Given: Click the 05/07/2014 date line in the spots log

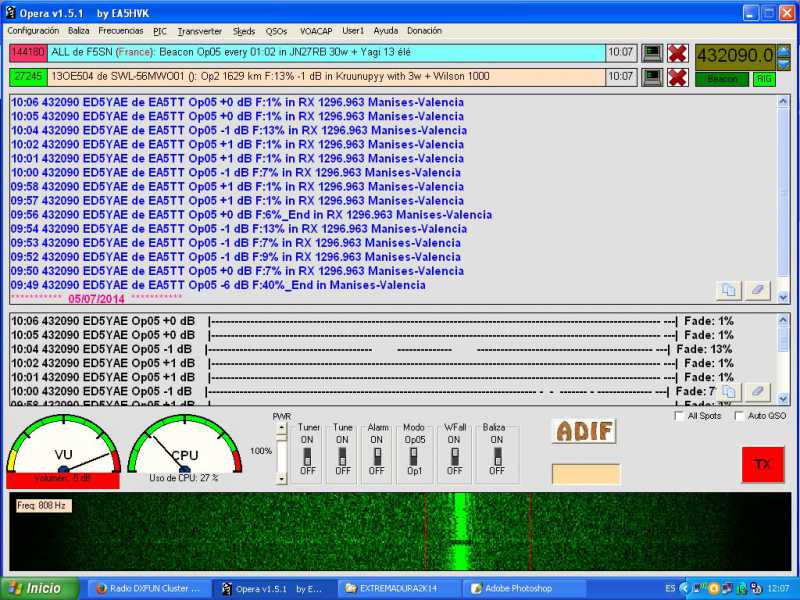Looking at the screenshot, I should (x=96, y=298).
